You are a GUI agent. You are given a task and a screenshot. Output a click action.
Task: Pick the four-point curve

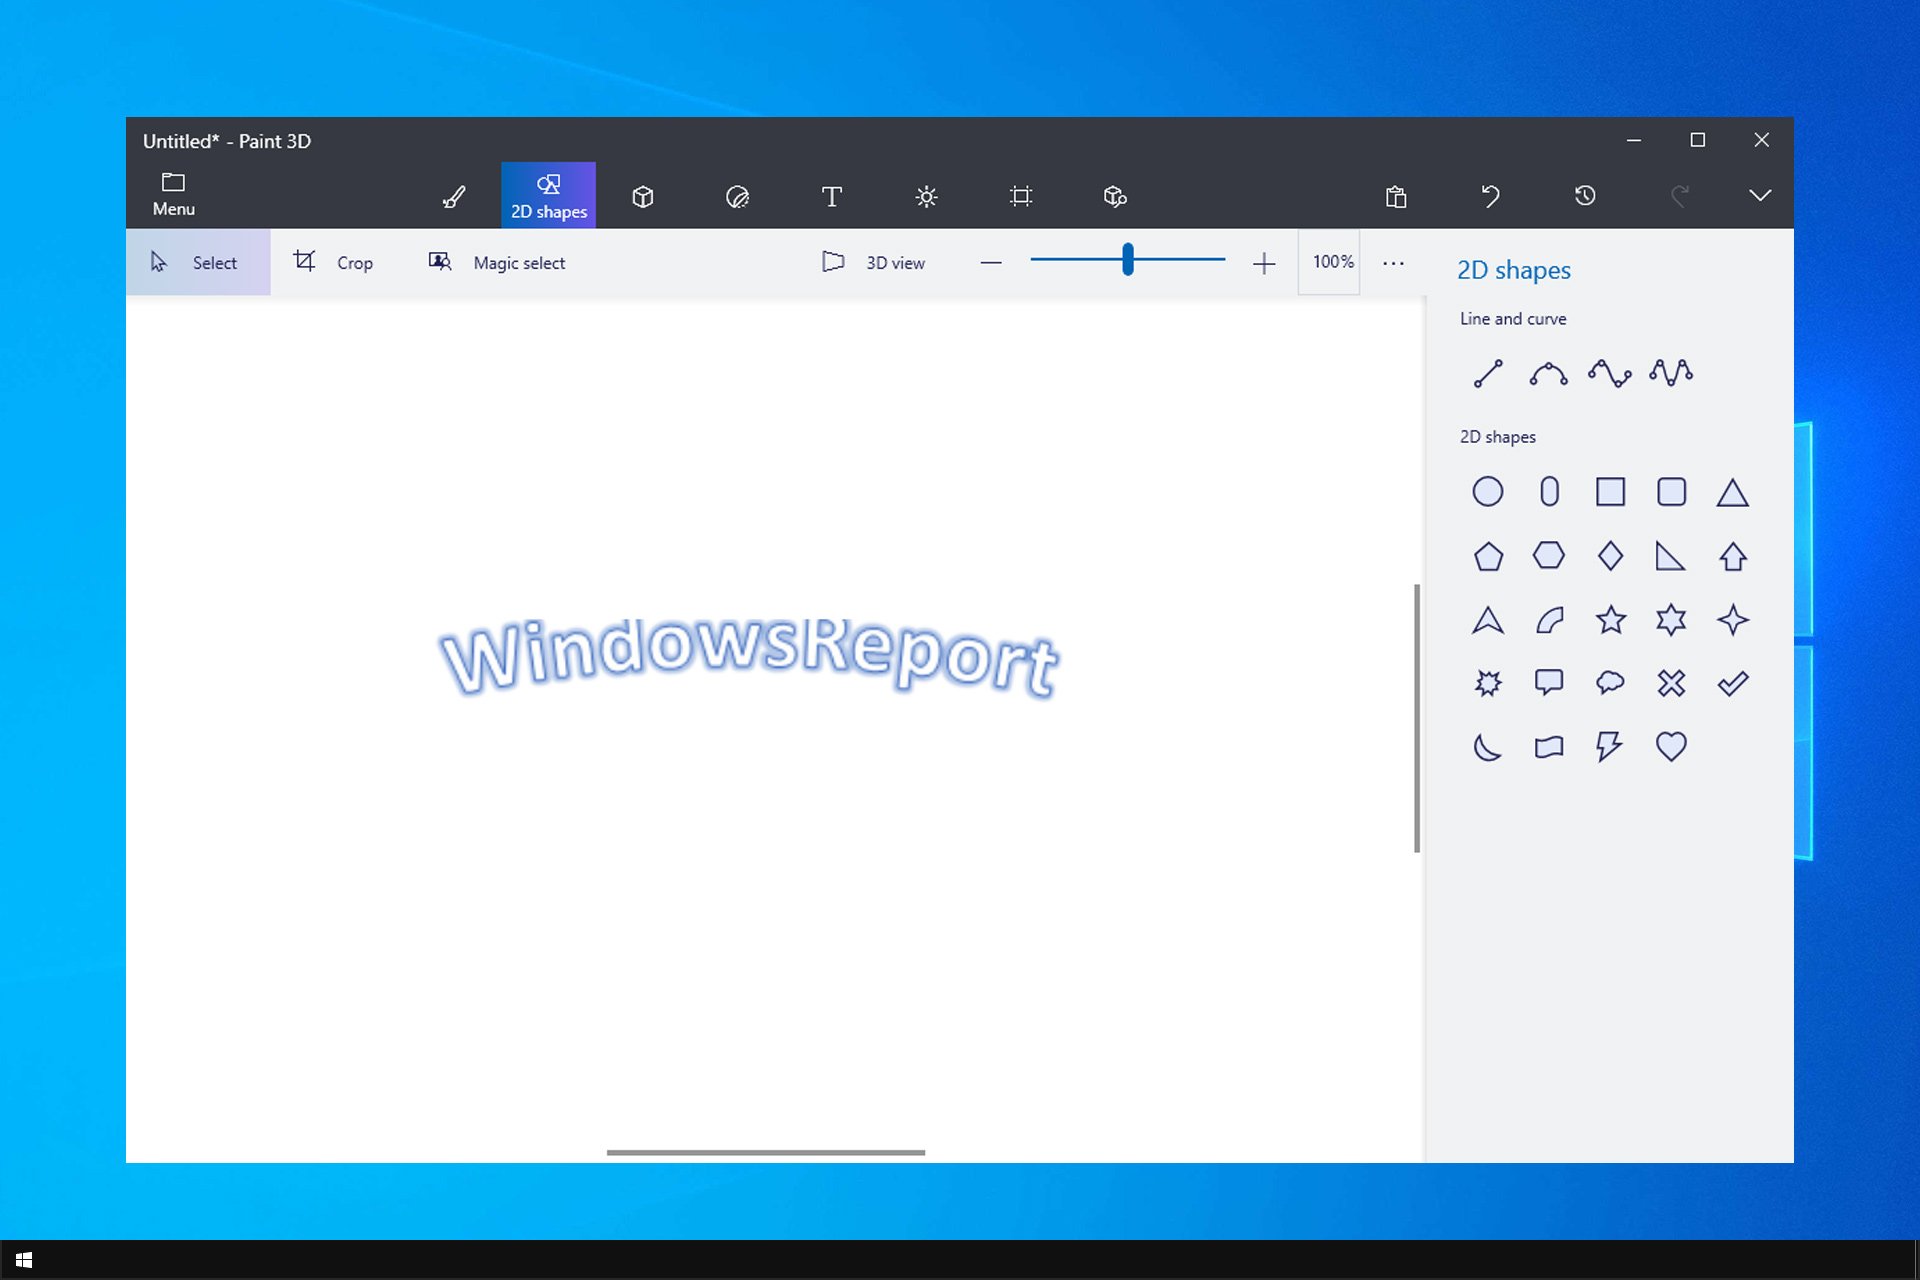(1610, 373)
